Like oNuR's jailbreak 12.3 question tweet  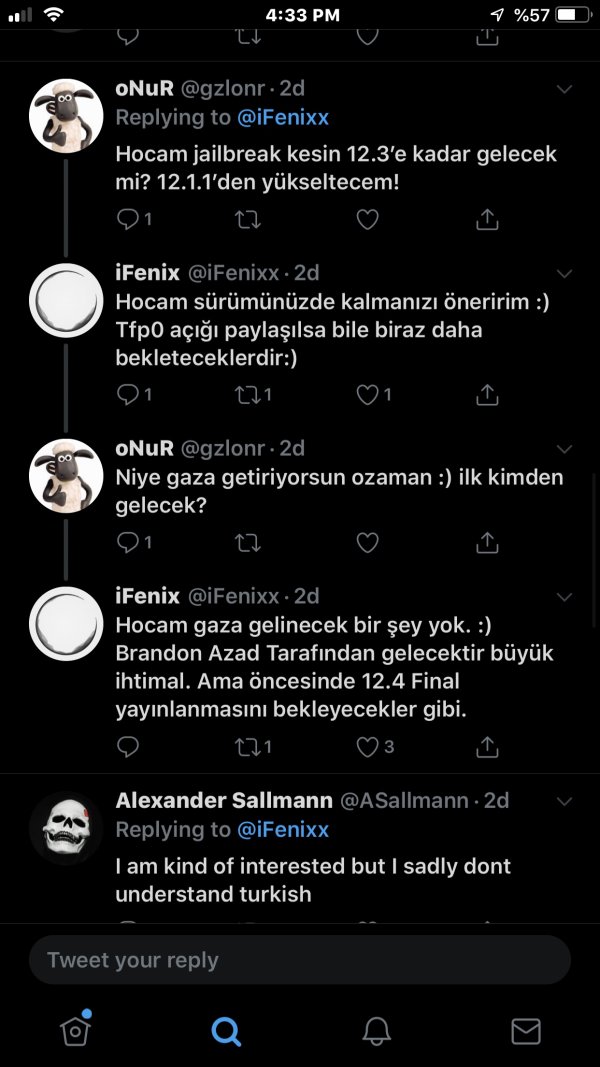(367, 218)
